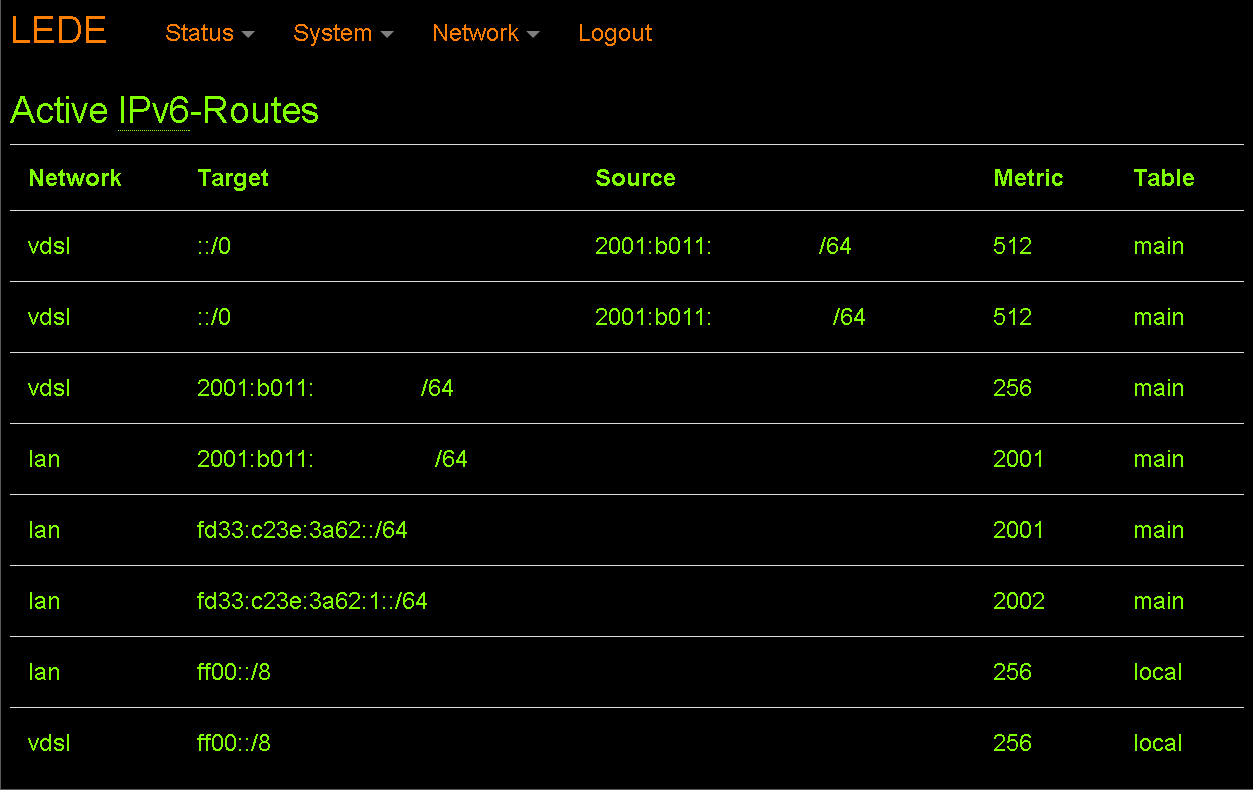Click metric 256 in the vdsl ff00::/8 row
1253x790 pixels.
coord(1012,743)
